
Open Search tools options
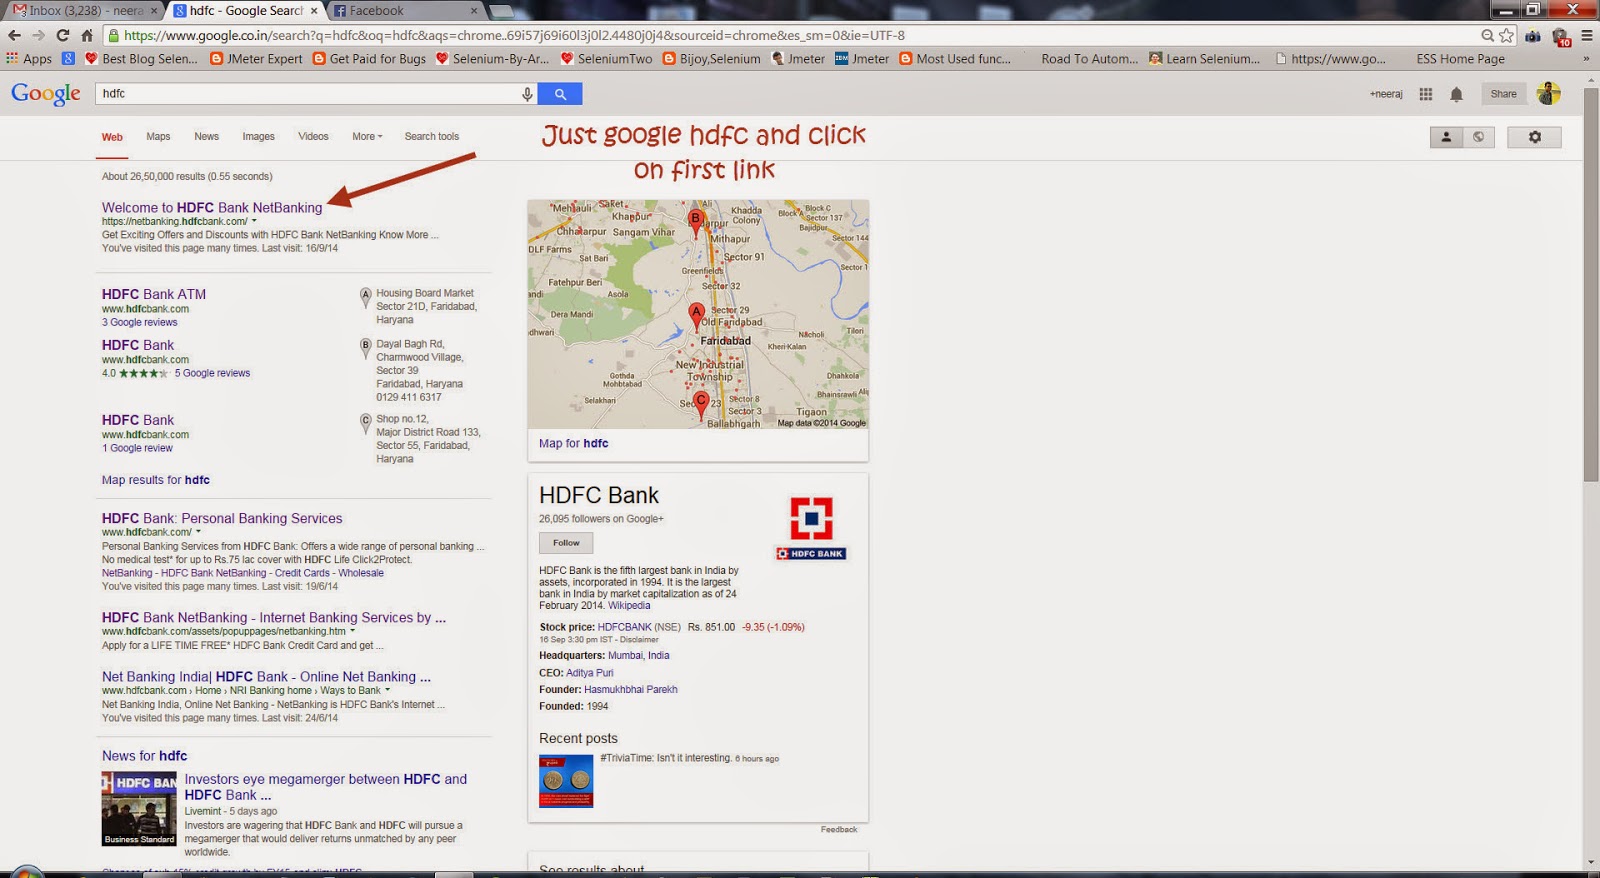point(432,137)
